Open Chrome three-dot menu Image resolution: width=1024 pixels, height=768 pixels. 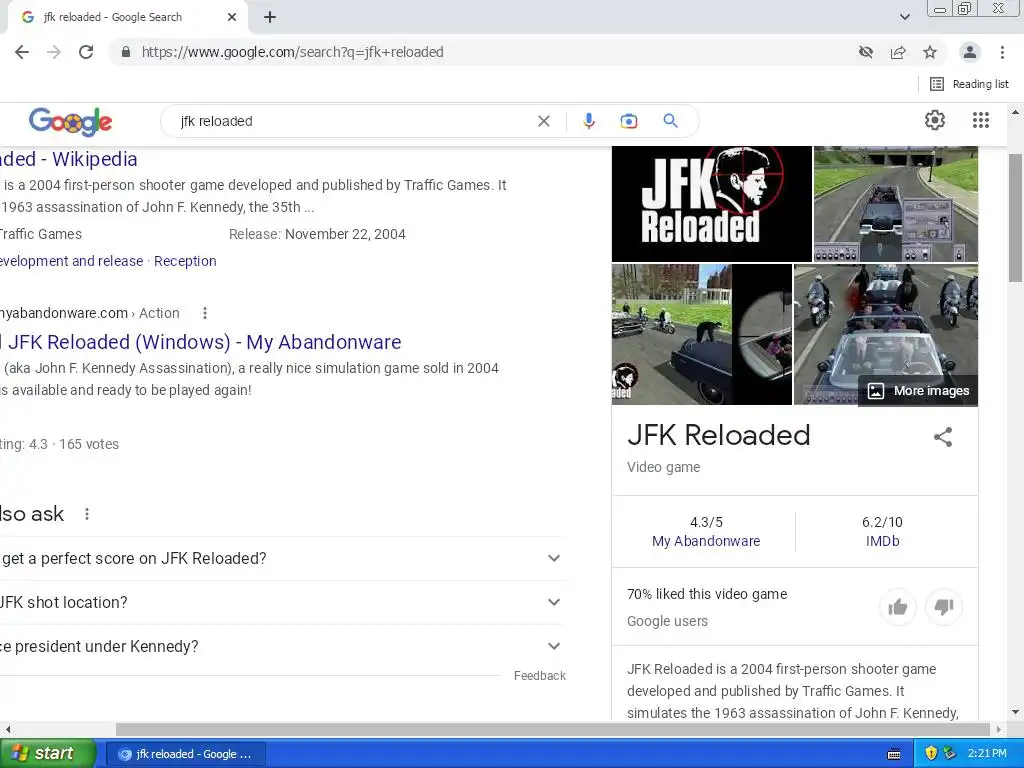pyautogui.click(x=1002, y=52)
